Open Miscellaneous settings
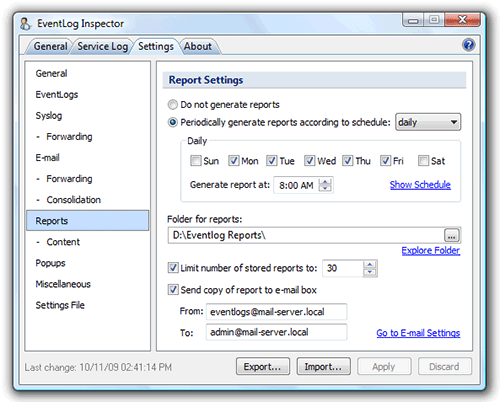The width and height of the screenshot is (500, 402). tap(63, 284)
